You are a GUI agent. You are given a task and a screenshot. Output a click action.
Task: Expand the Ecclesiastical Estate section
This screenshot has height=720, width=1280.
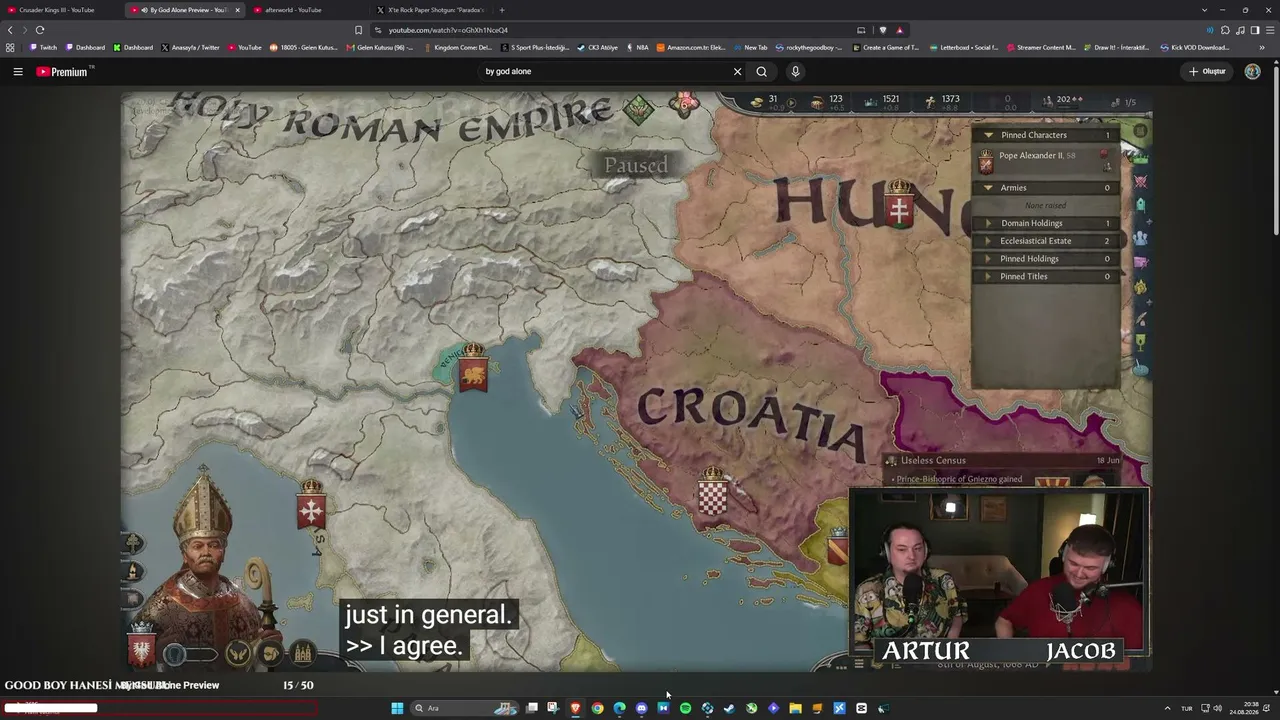(x=1046, y=241)
